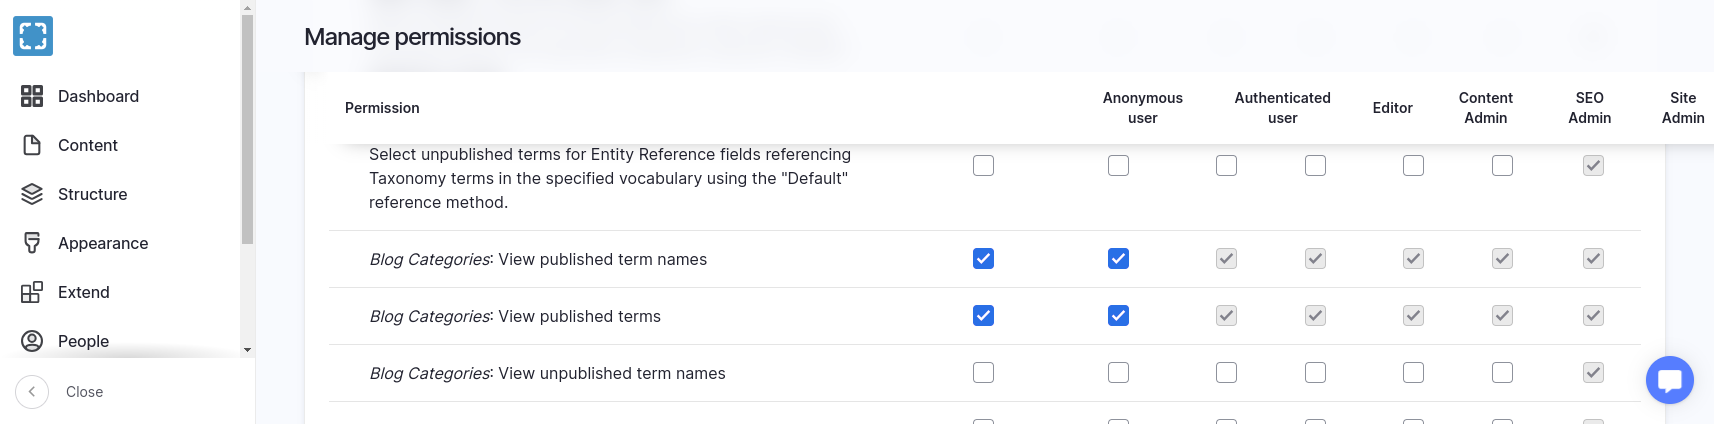Image resolution: width=1714 pixels, height=424 pixels.
Task: Open the chat bubble widget
Action: pos(1669,380)
